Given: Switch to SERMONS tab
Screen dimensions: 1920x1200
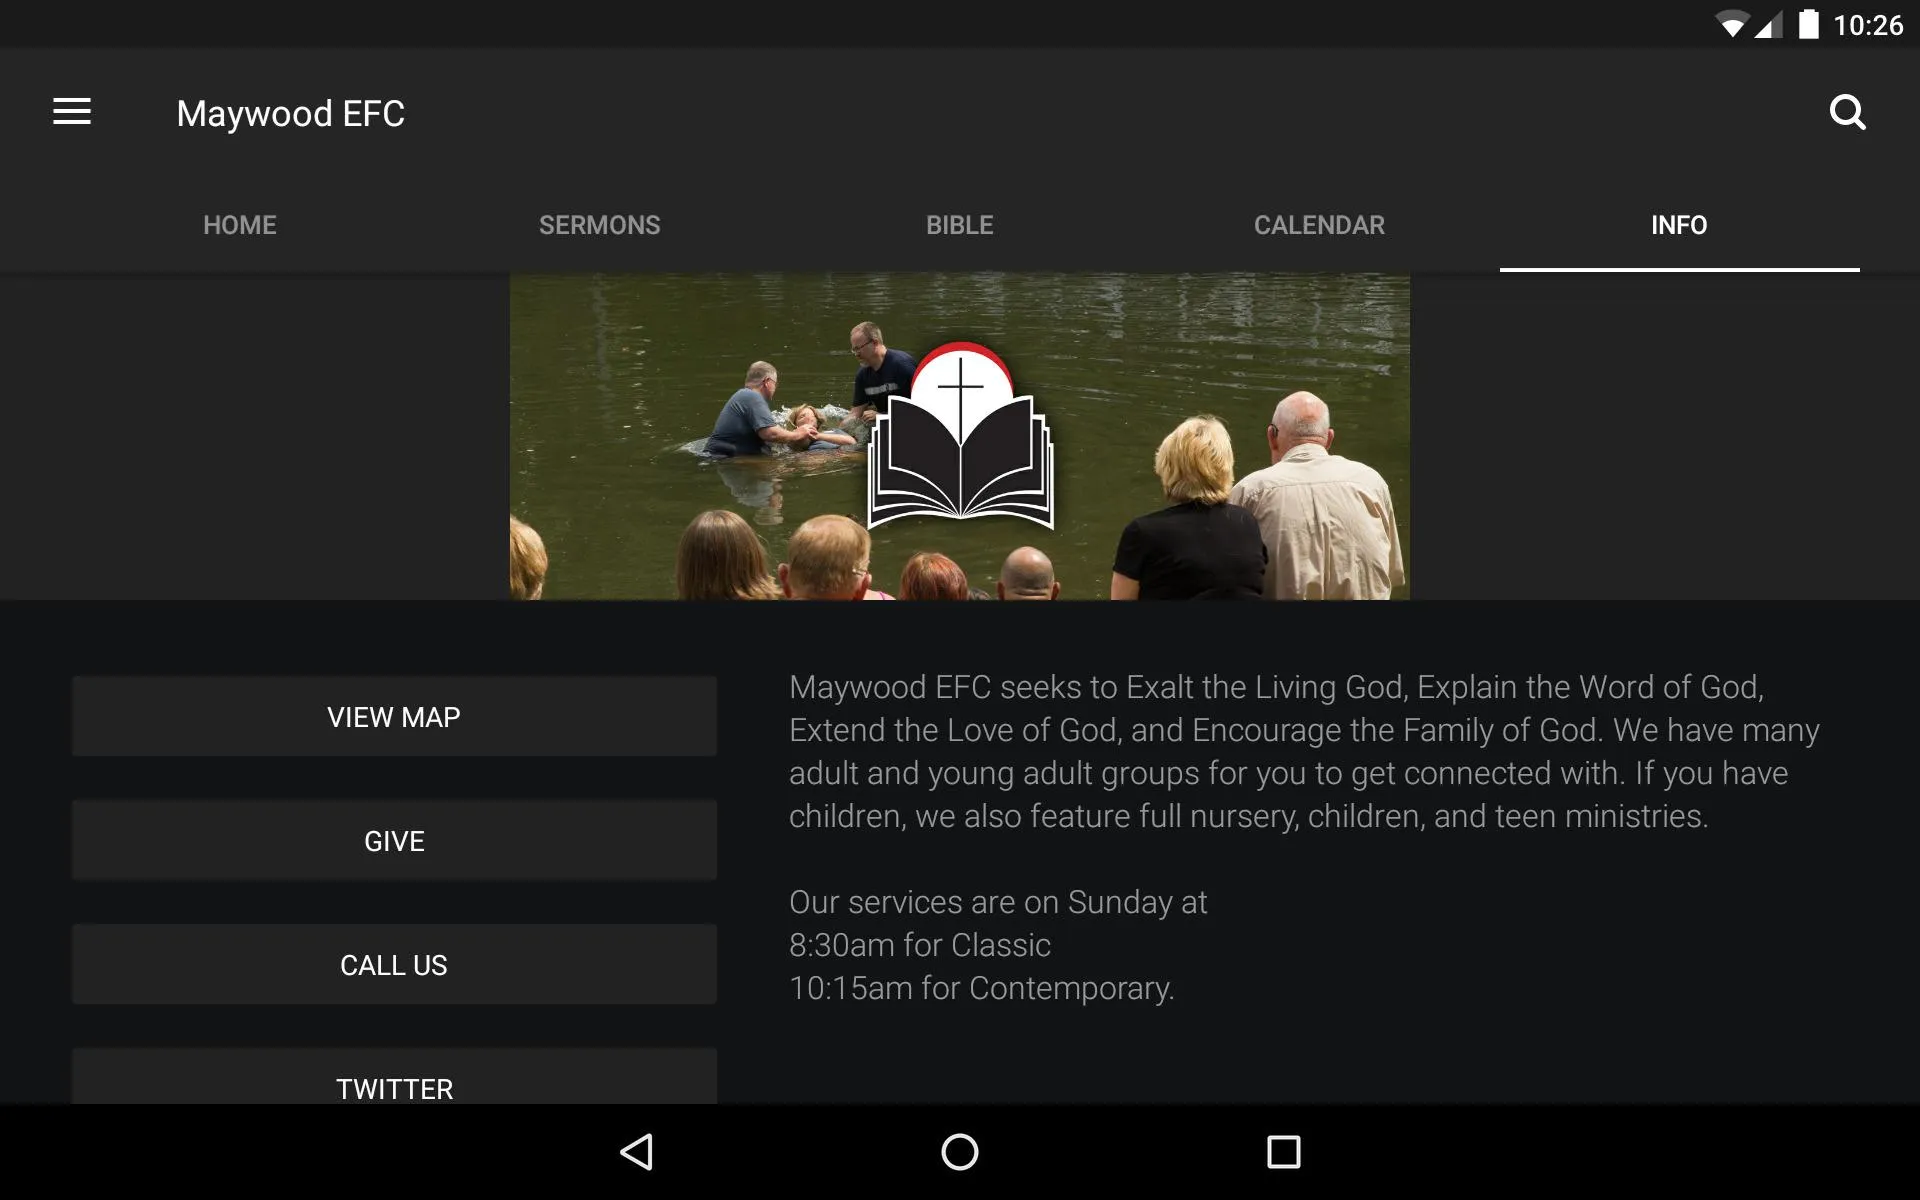Looking at the screenshot, I should coord(600,224).
